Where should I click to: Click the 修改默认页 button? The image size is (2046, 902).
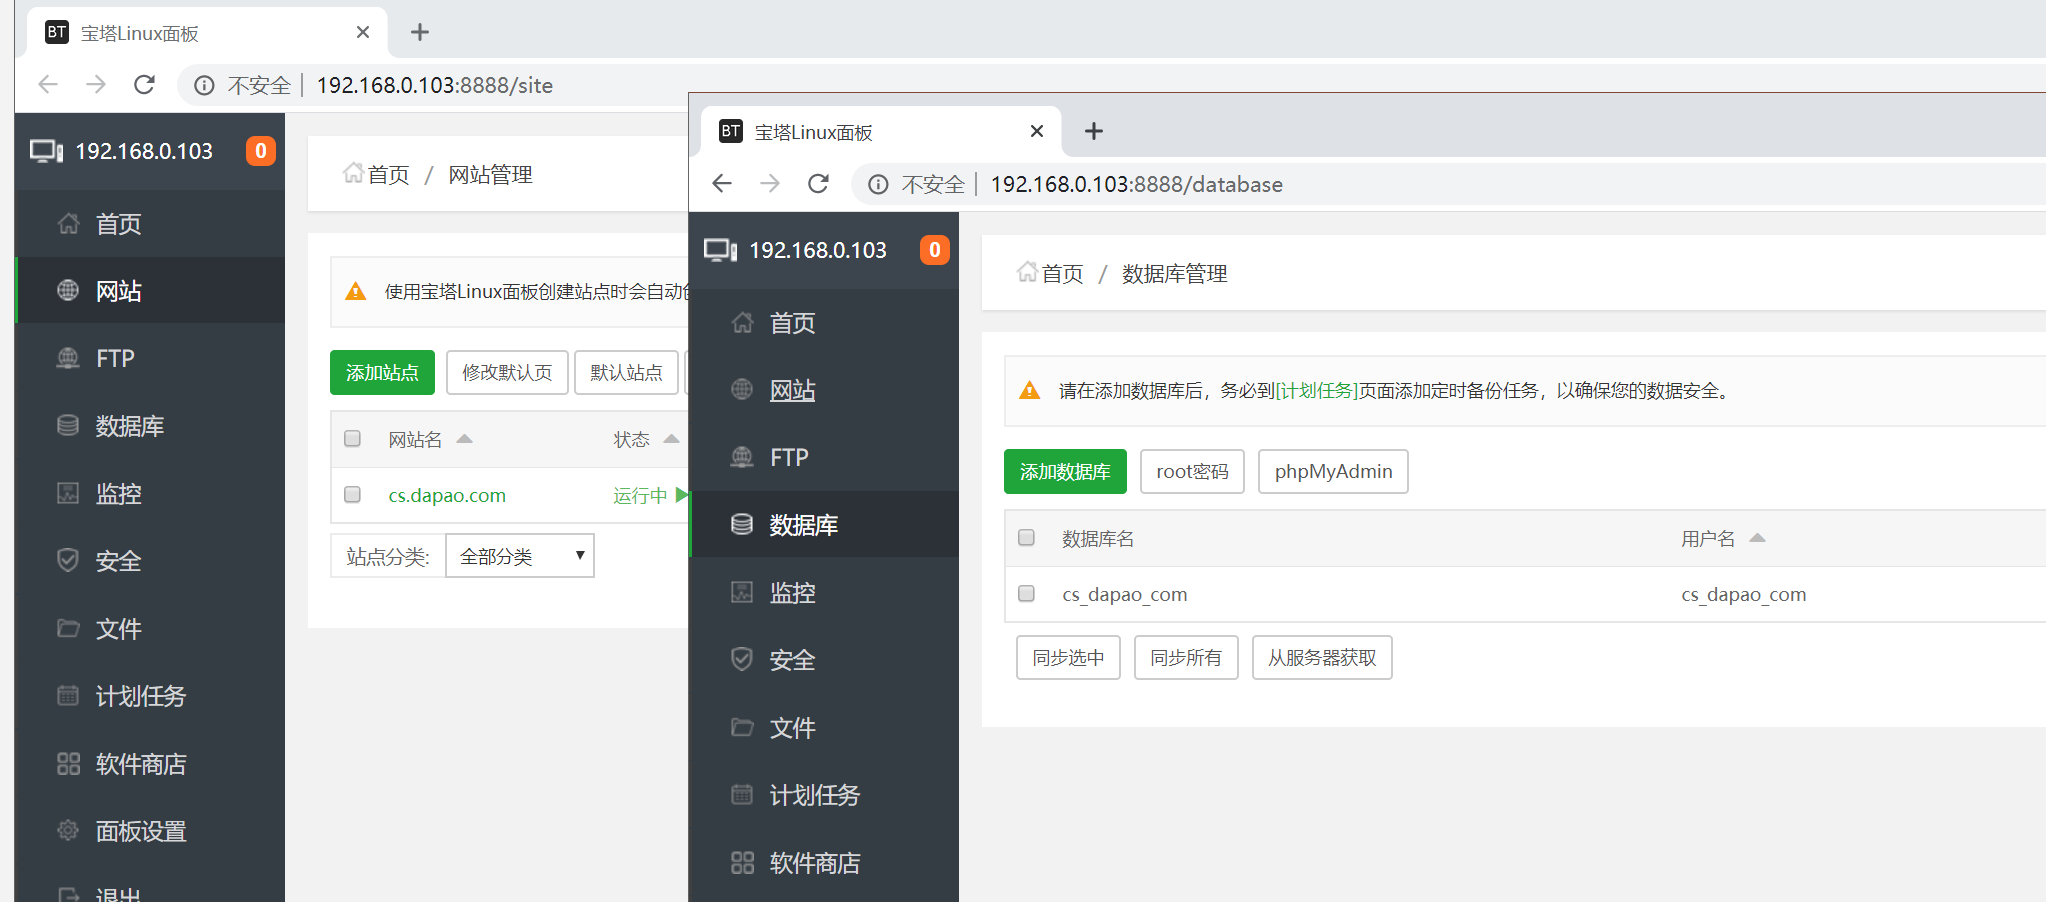click(x=507, y=372)
